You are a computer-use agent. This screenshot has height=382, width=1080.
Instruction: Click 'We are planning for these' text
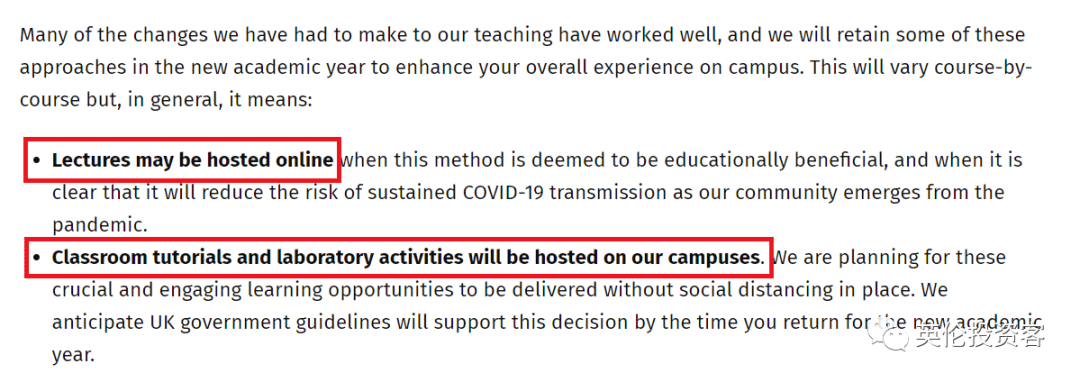tap(889, 257)
